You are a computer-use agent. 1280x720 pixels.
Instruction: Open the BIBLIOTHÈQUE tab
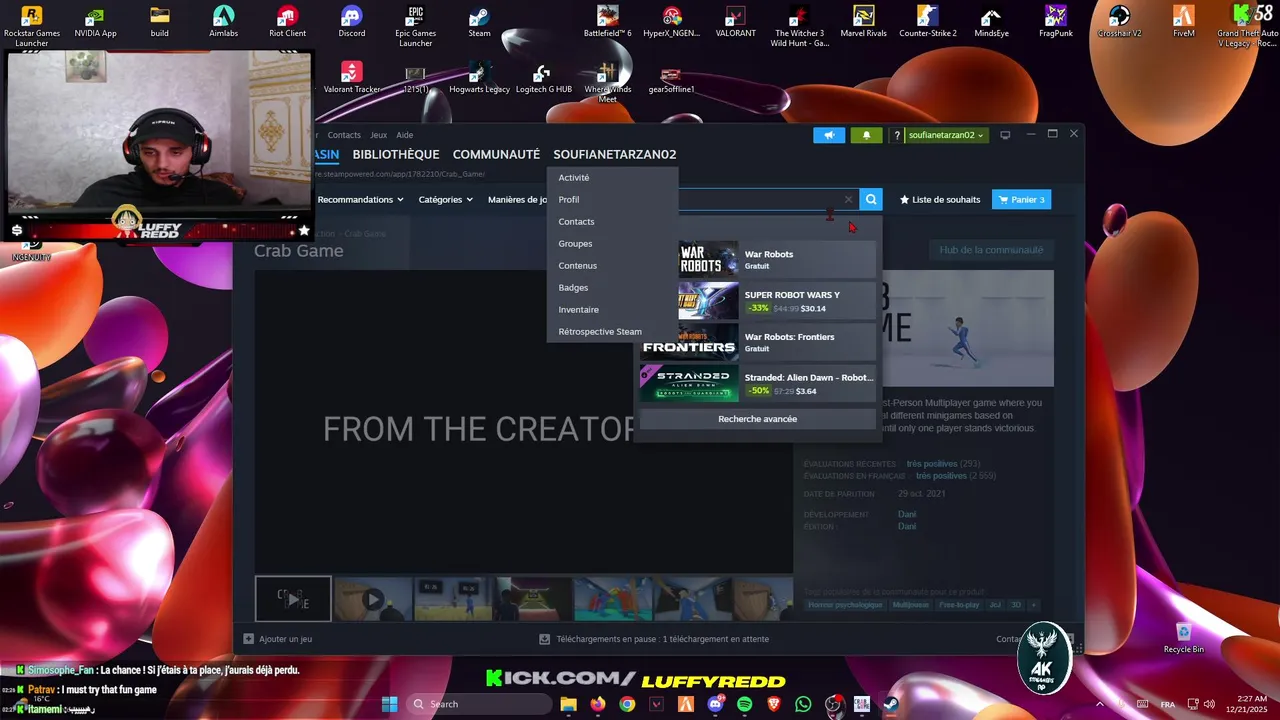pos(396,154)
